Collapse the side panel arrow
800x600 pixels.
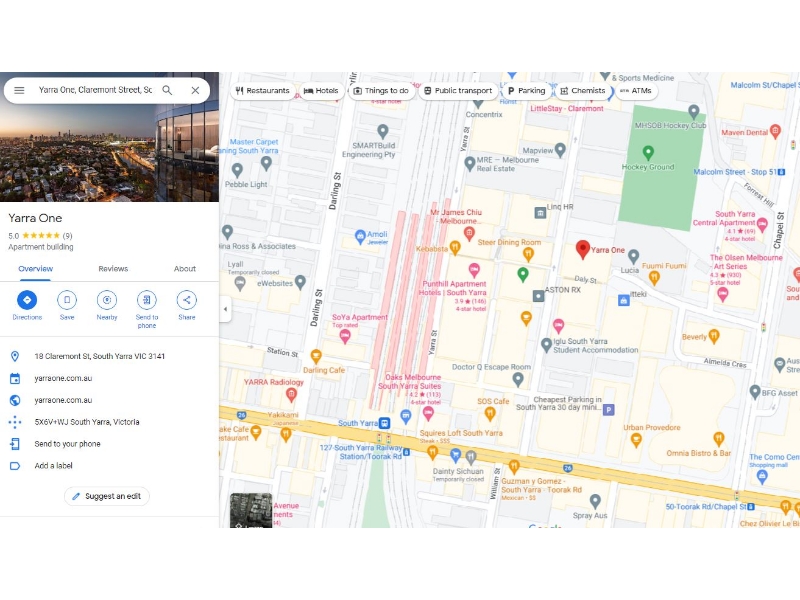225,309
